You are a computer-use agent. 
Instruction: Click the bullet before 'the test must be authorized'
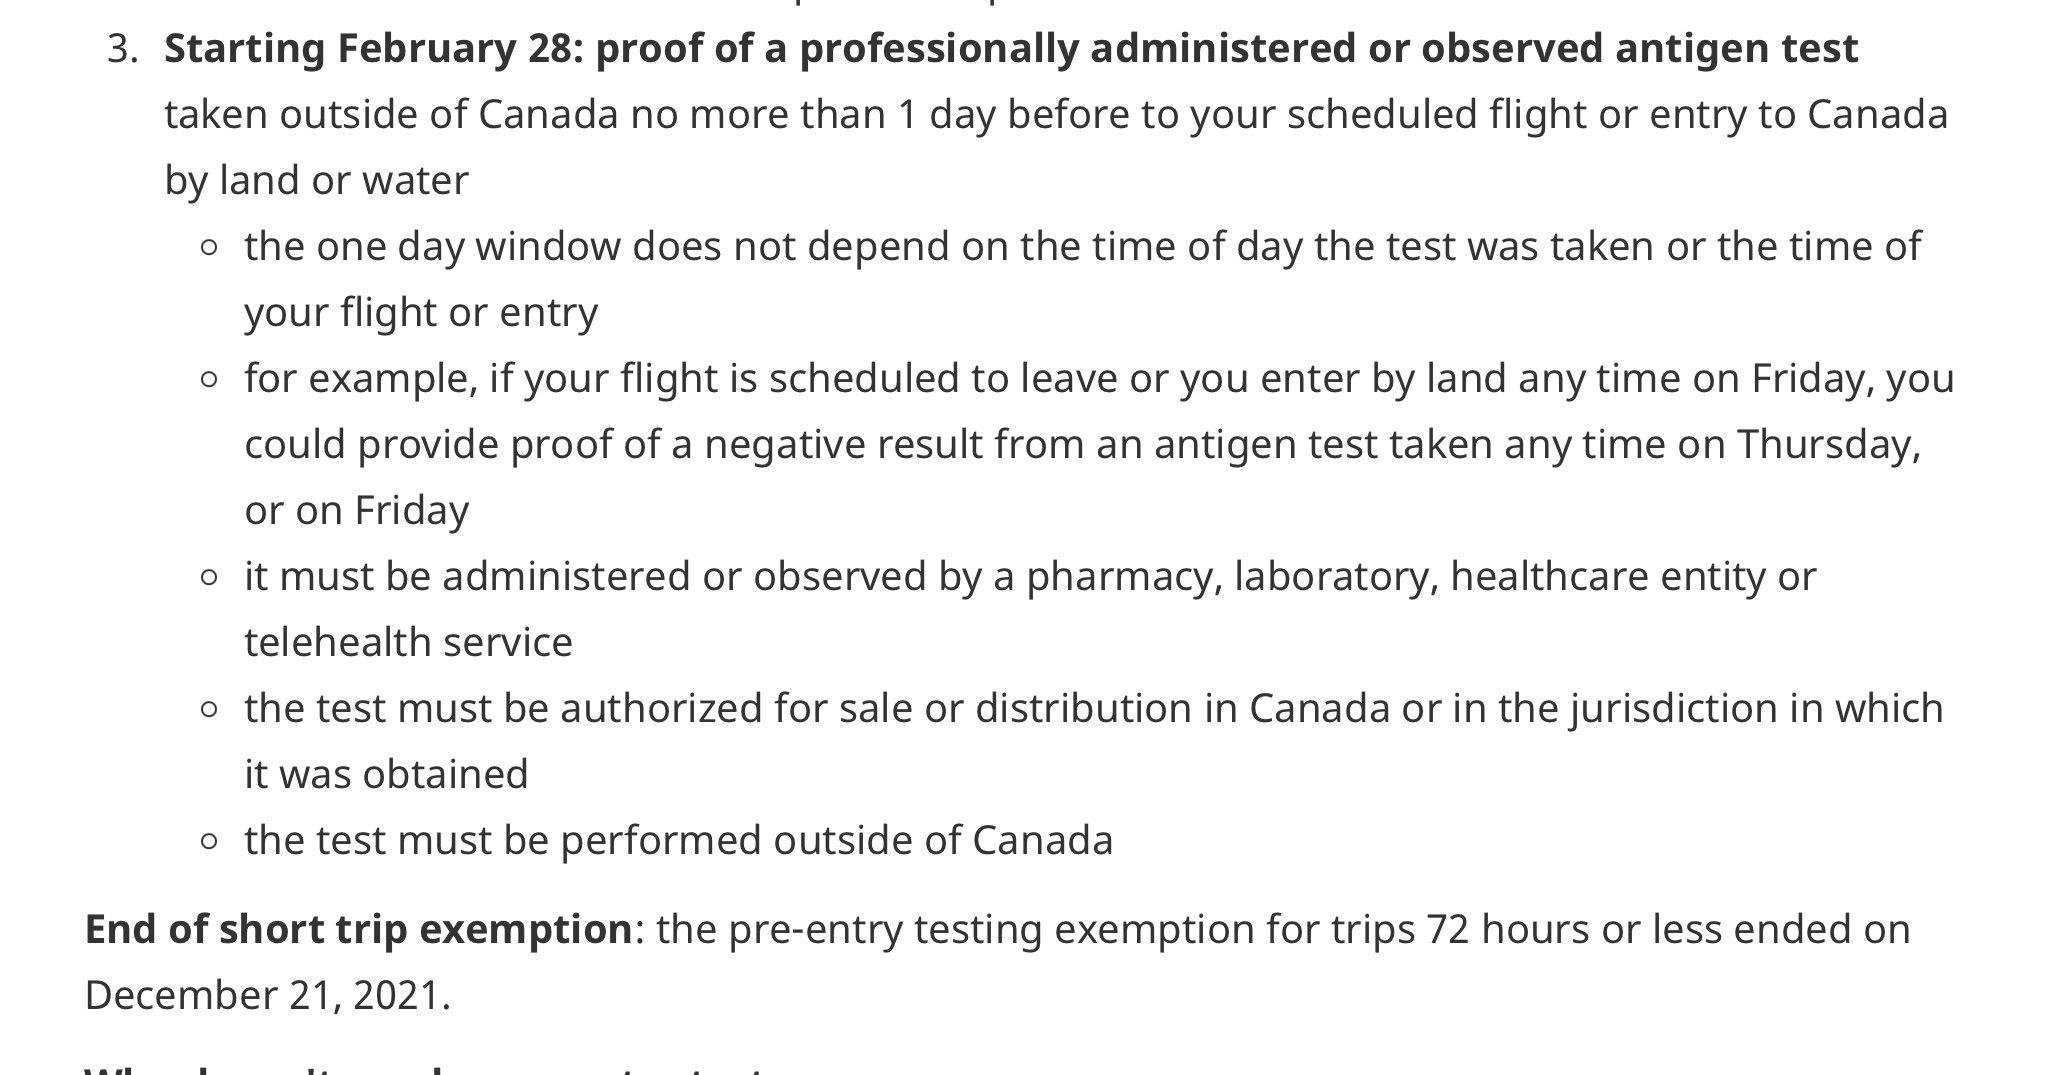click(x=209, y=710)
